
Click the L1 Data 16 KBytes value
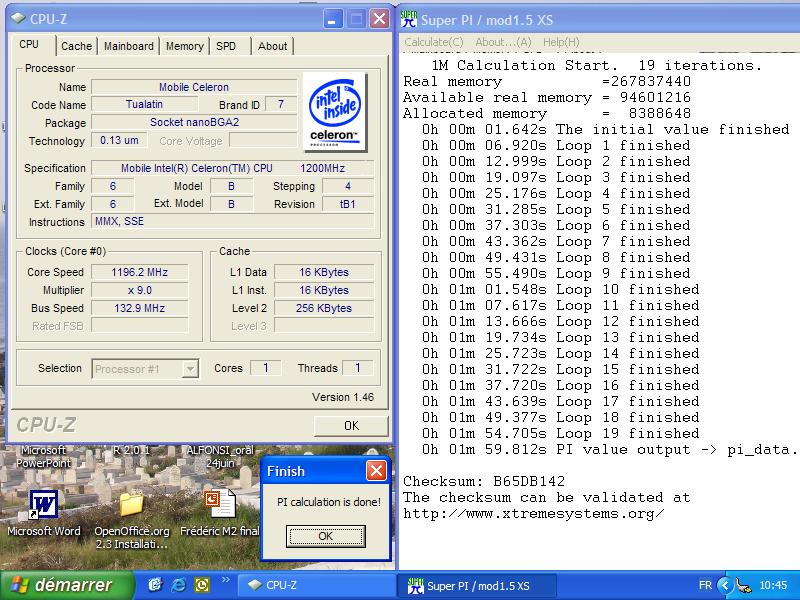[324, 272]
